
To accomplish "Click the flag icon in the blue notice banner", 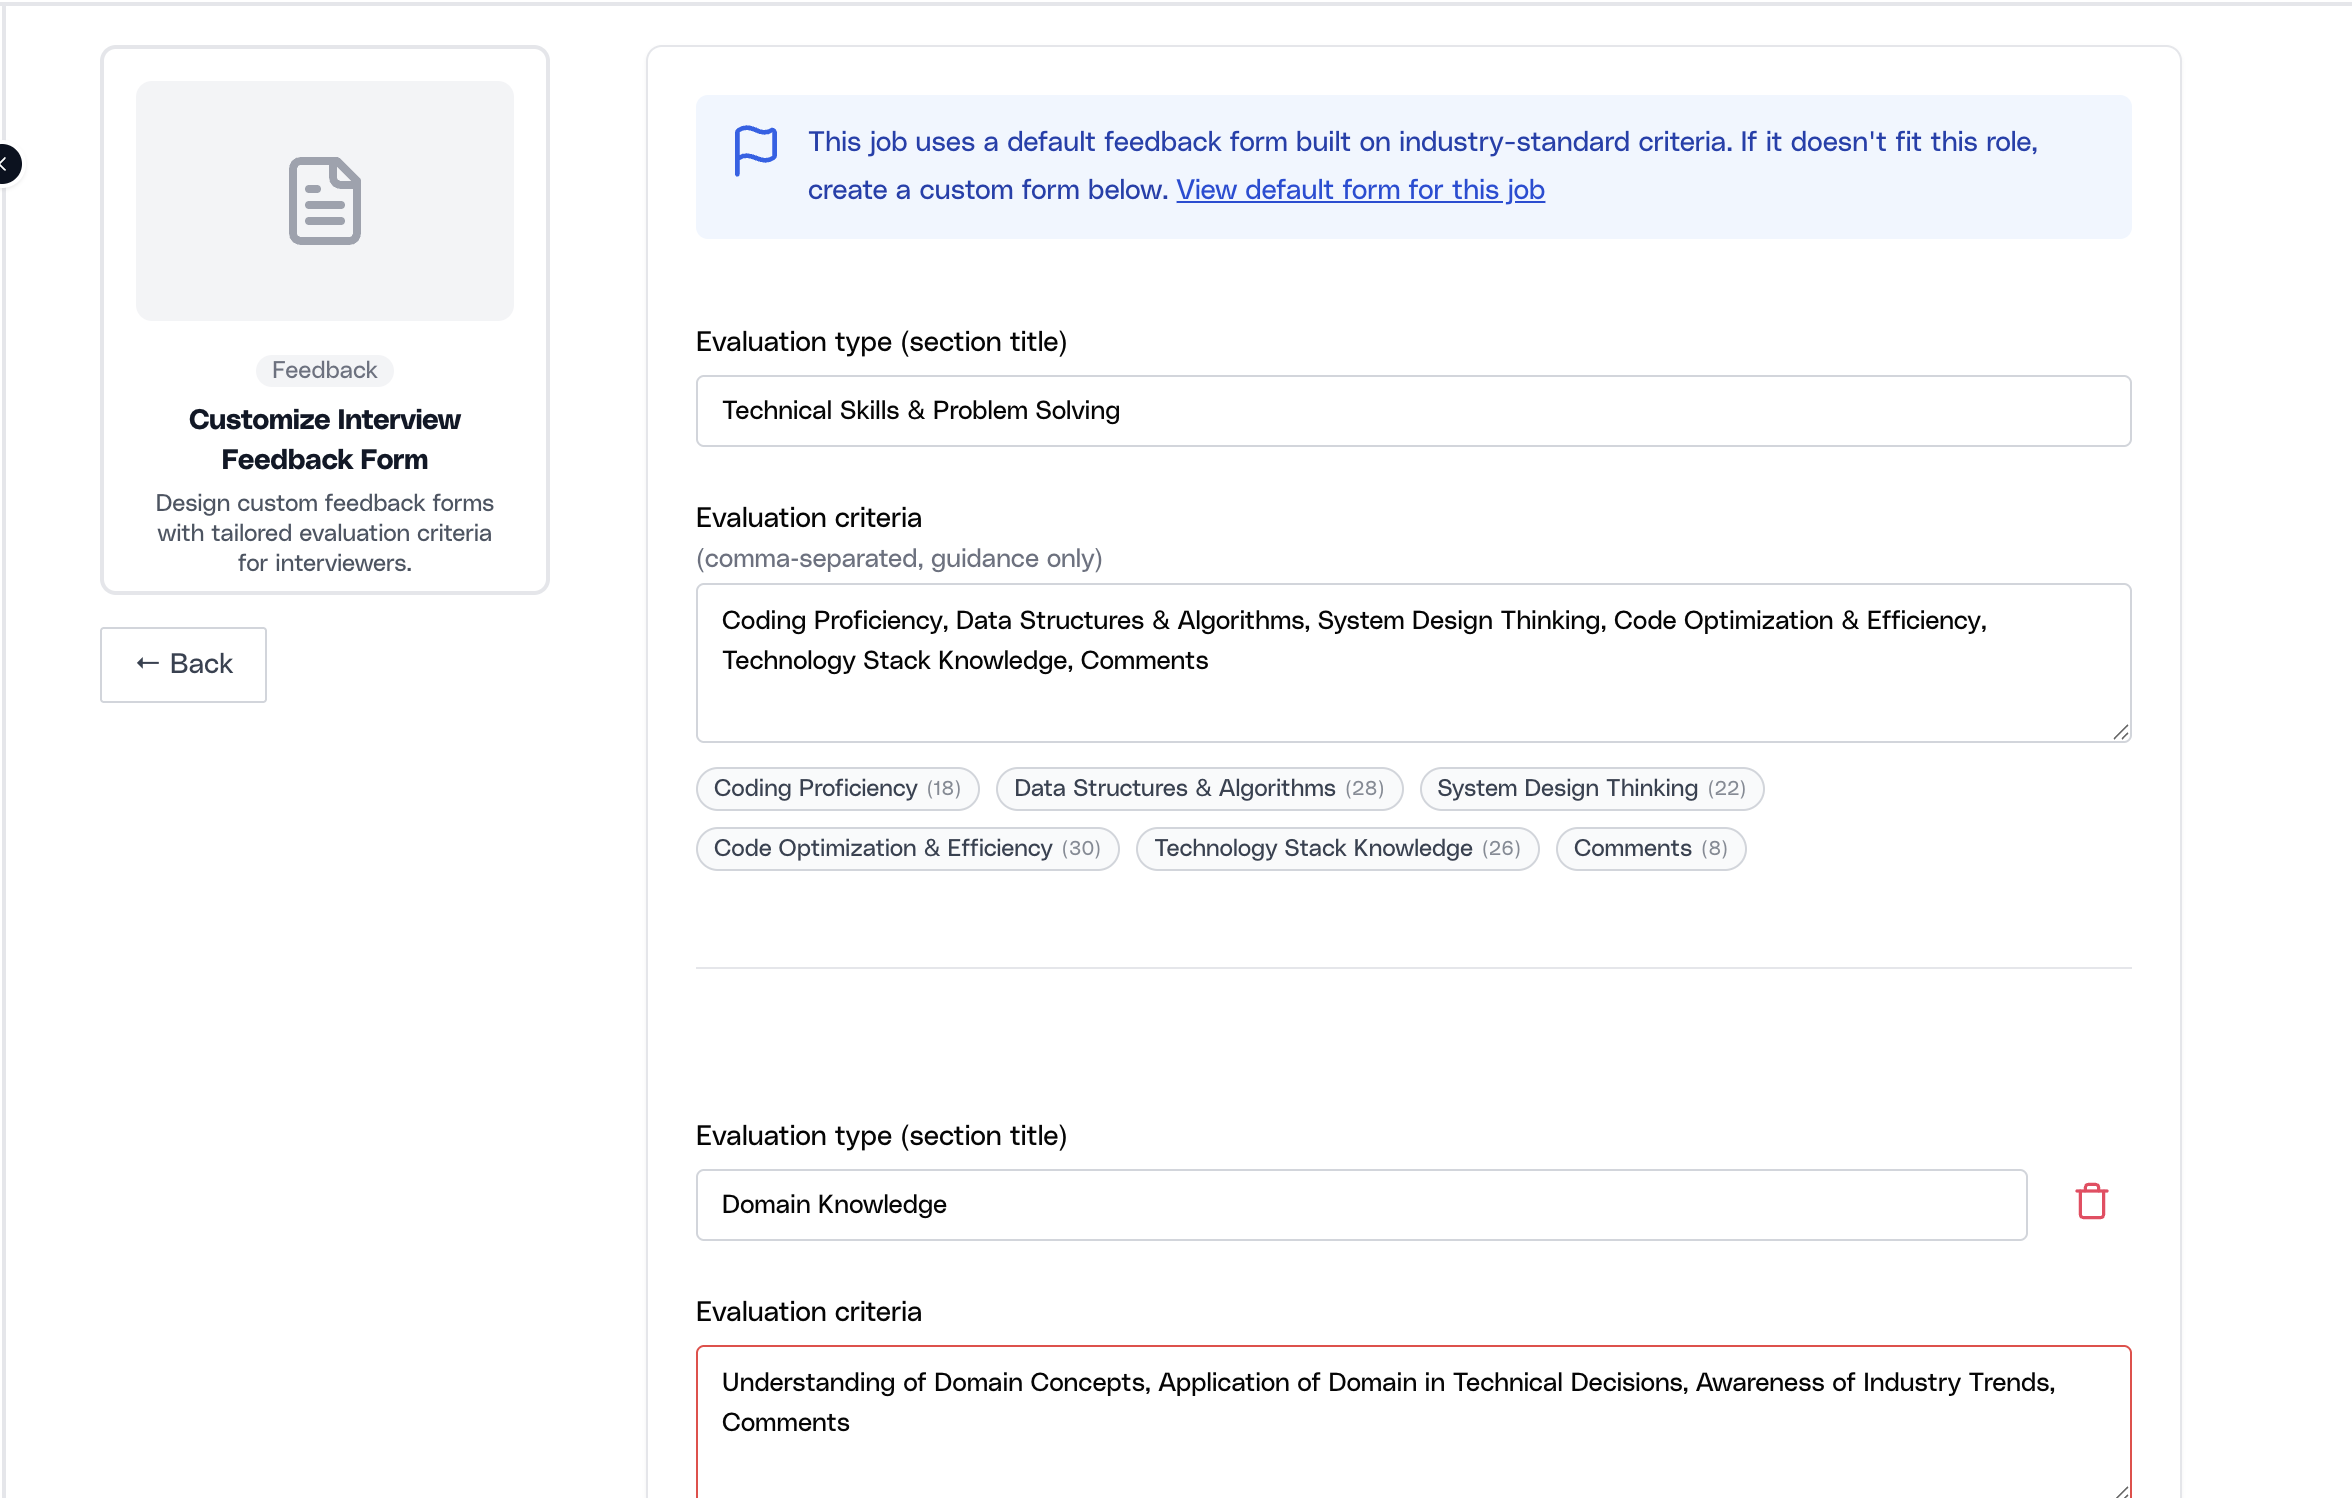I will 754,151.
